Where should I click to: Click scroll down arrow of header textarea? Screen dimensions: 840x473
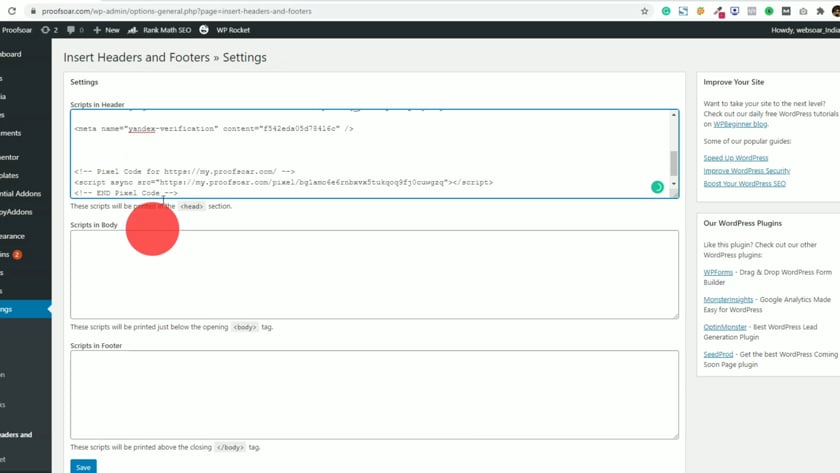[x=673, y=184]
